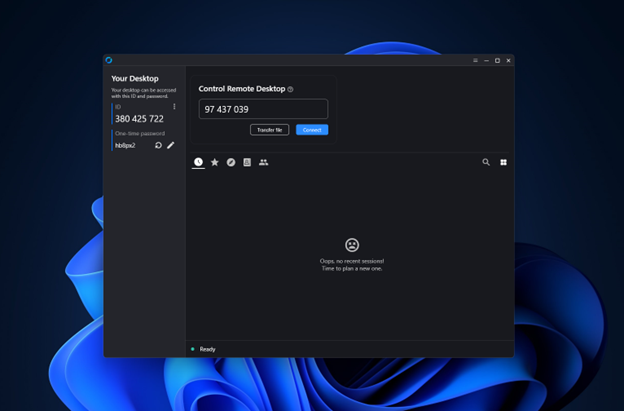Edit password with the pencil icon

(171, 145)
